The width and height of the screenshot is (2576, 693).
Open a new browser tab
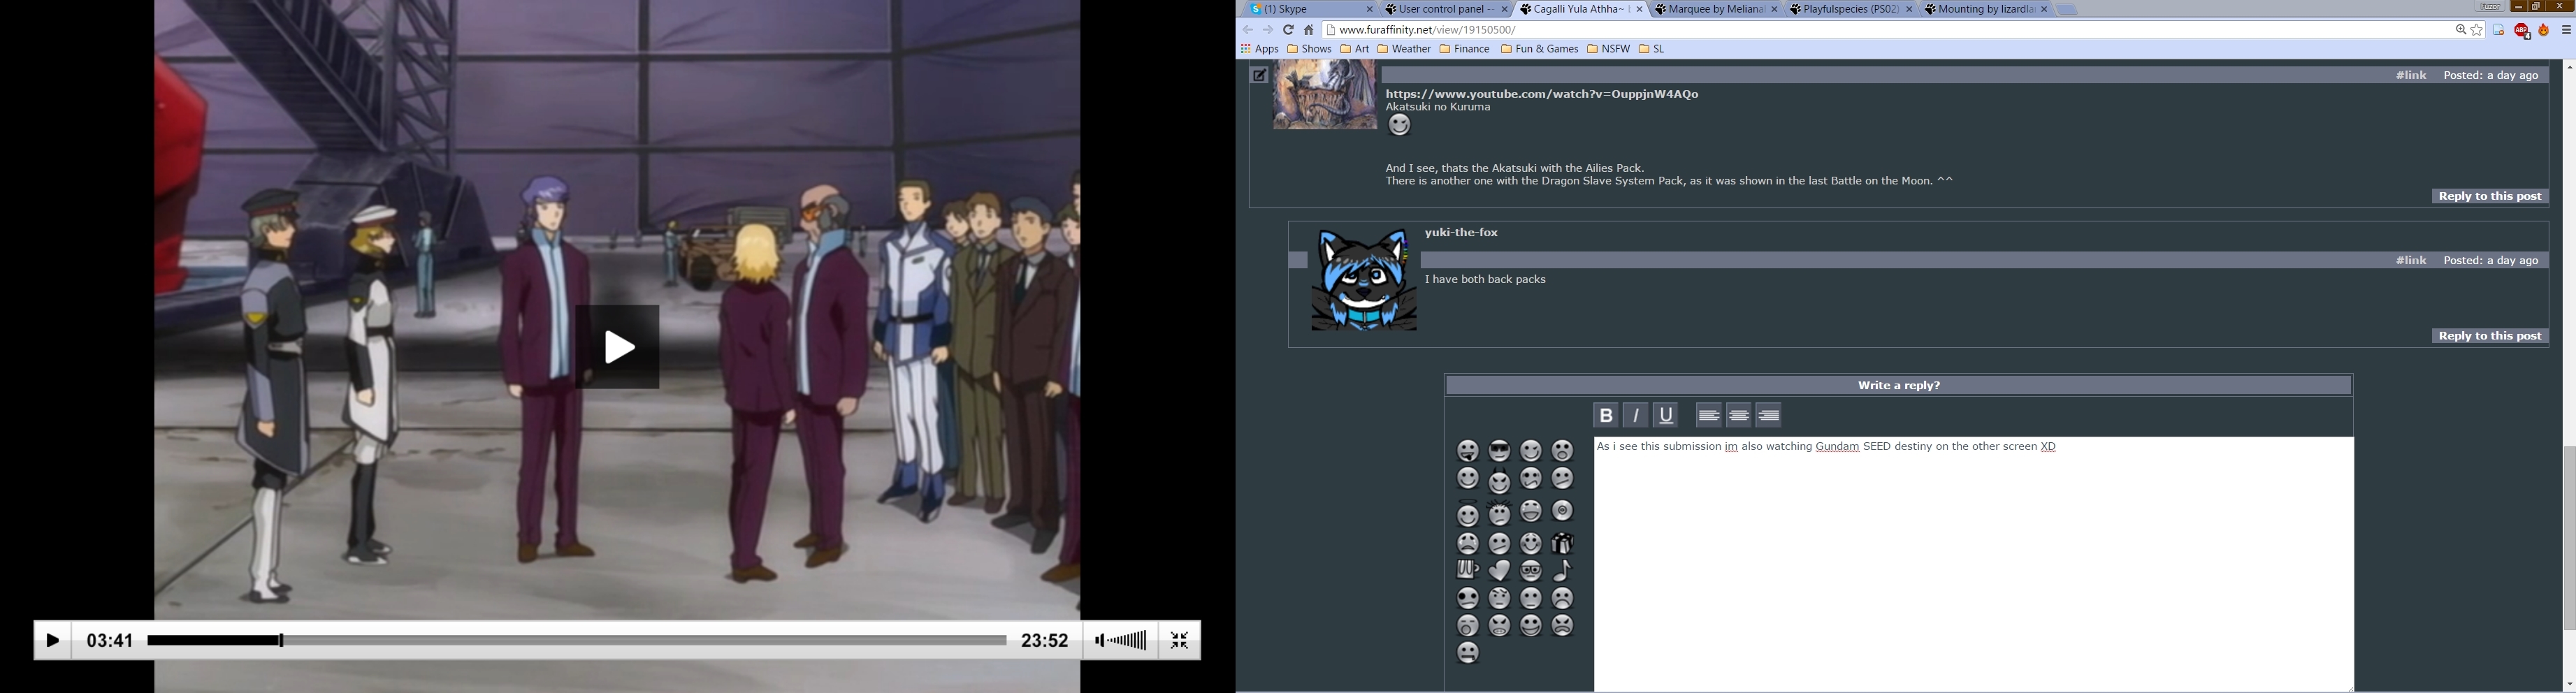click(x=2067, y=9)
